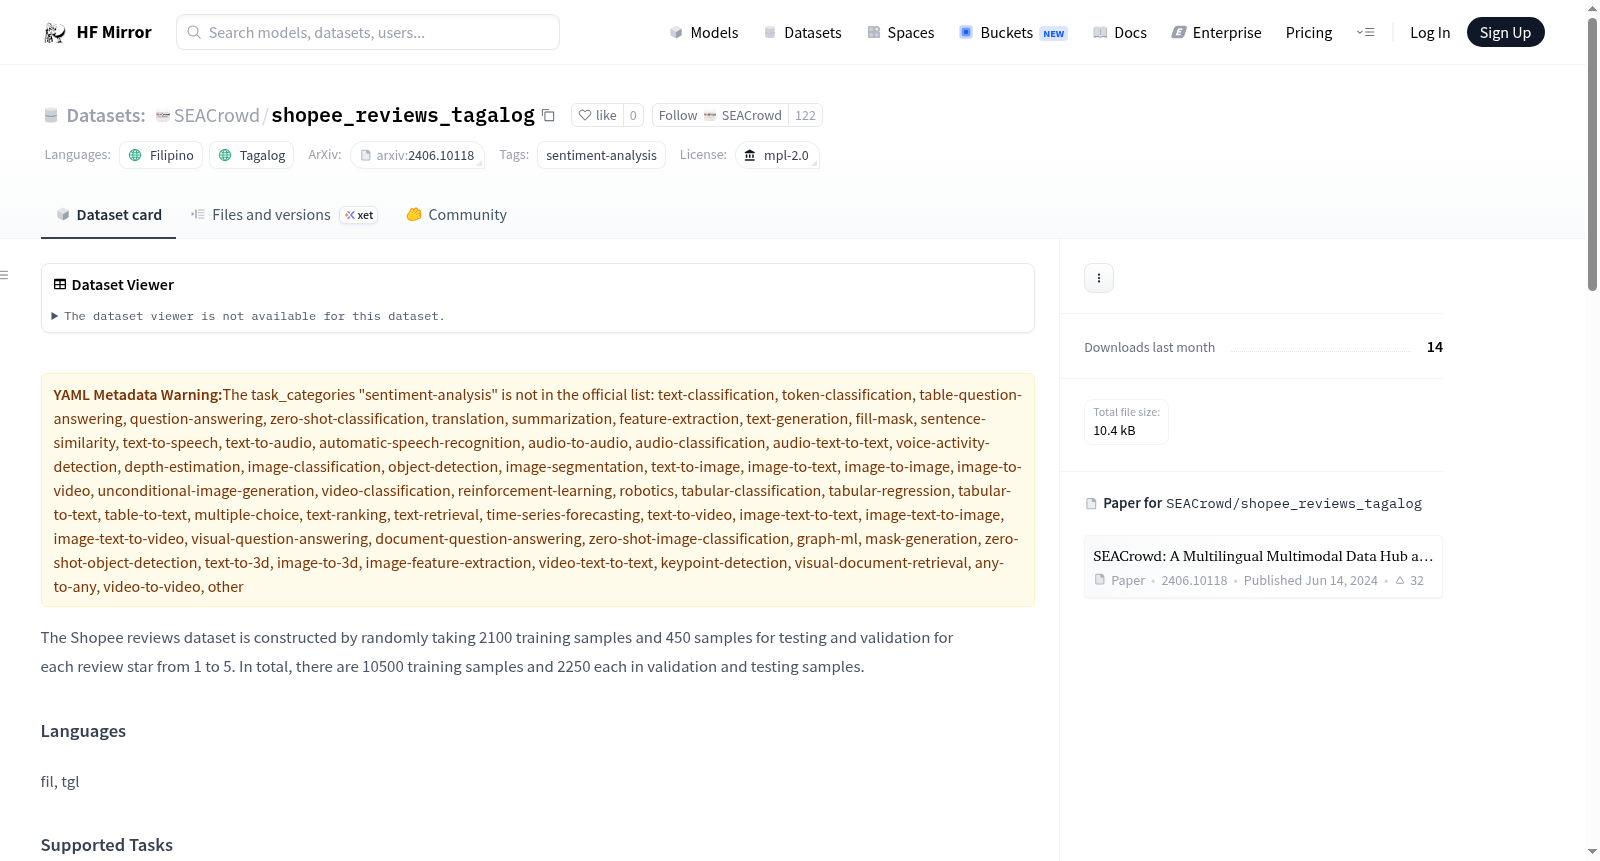Viewport: 1600px width, 861px height.
Task: Open Buckets section
Action: coord(1013,32)
